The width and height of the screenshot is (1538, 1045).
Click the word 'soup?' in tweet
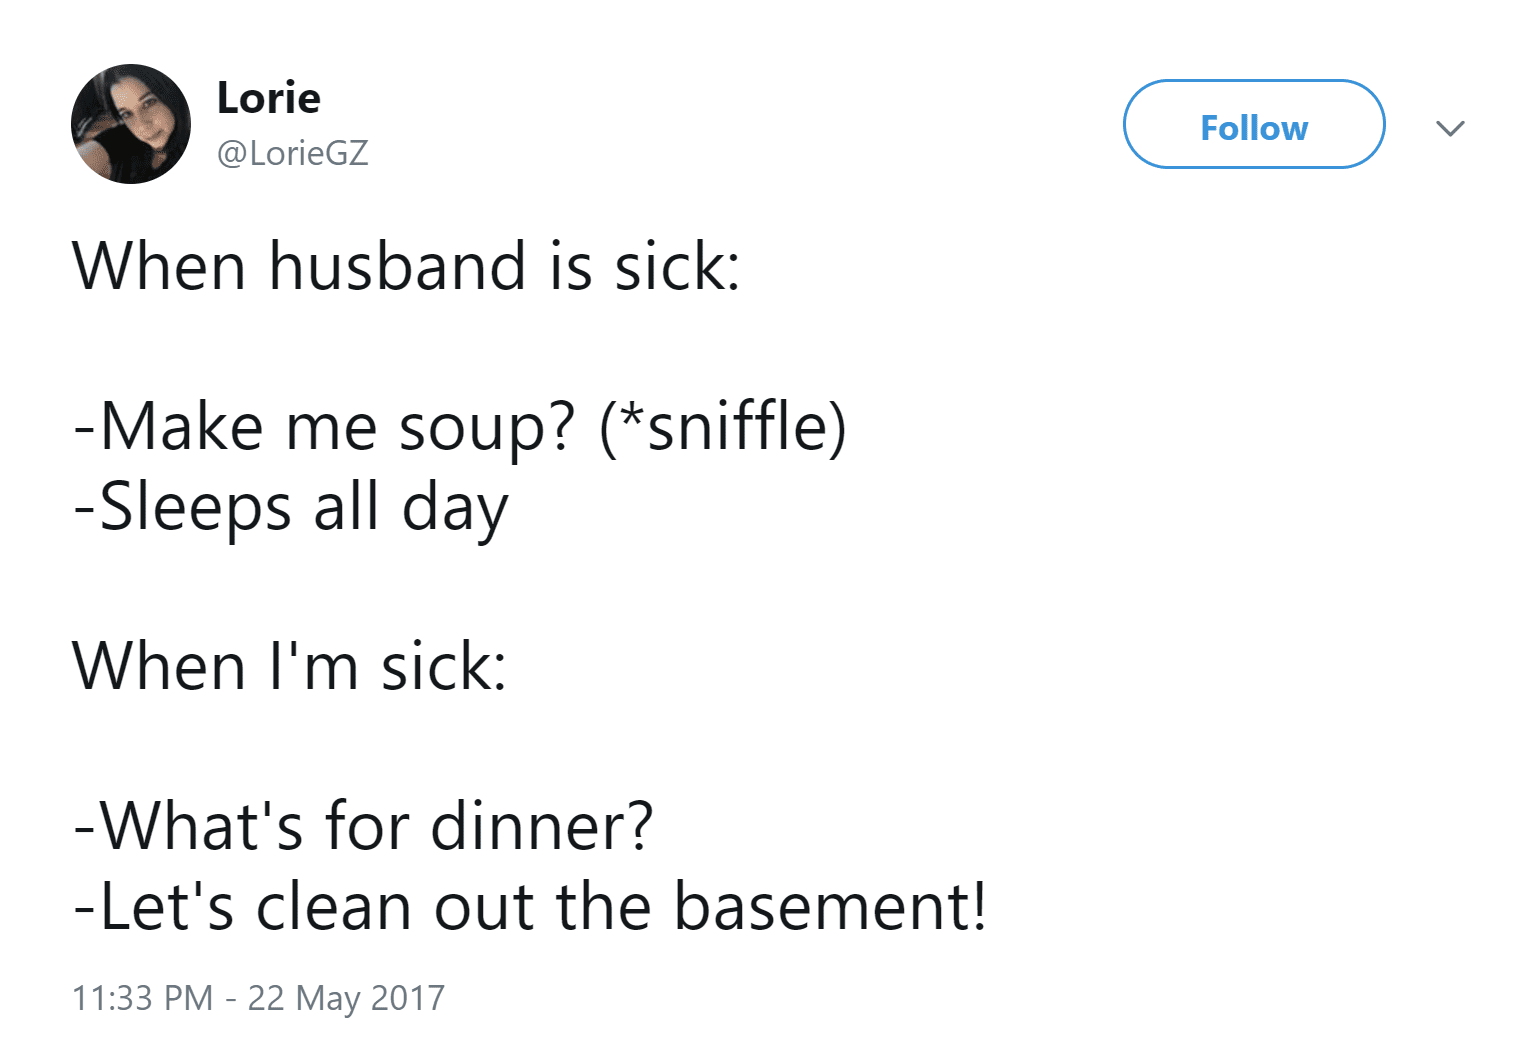(x=487, y=429)
